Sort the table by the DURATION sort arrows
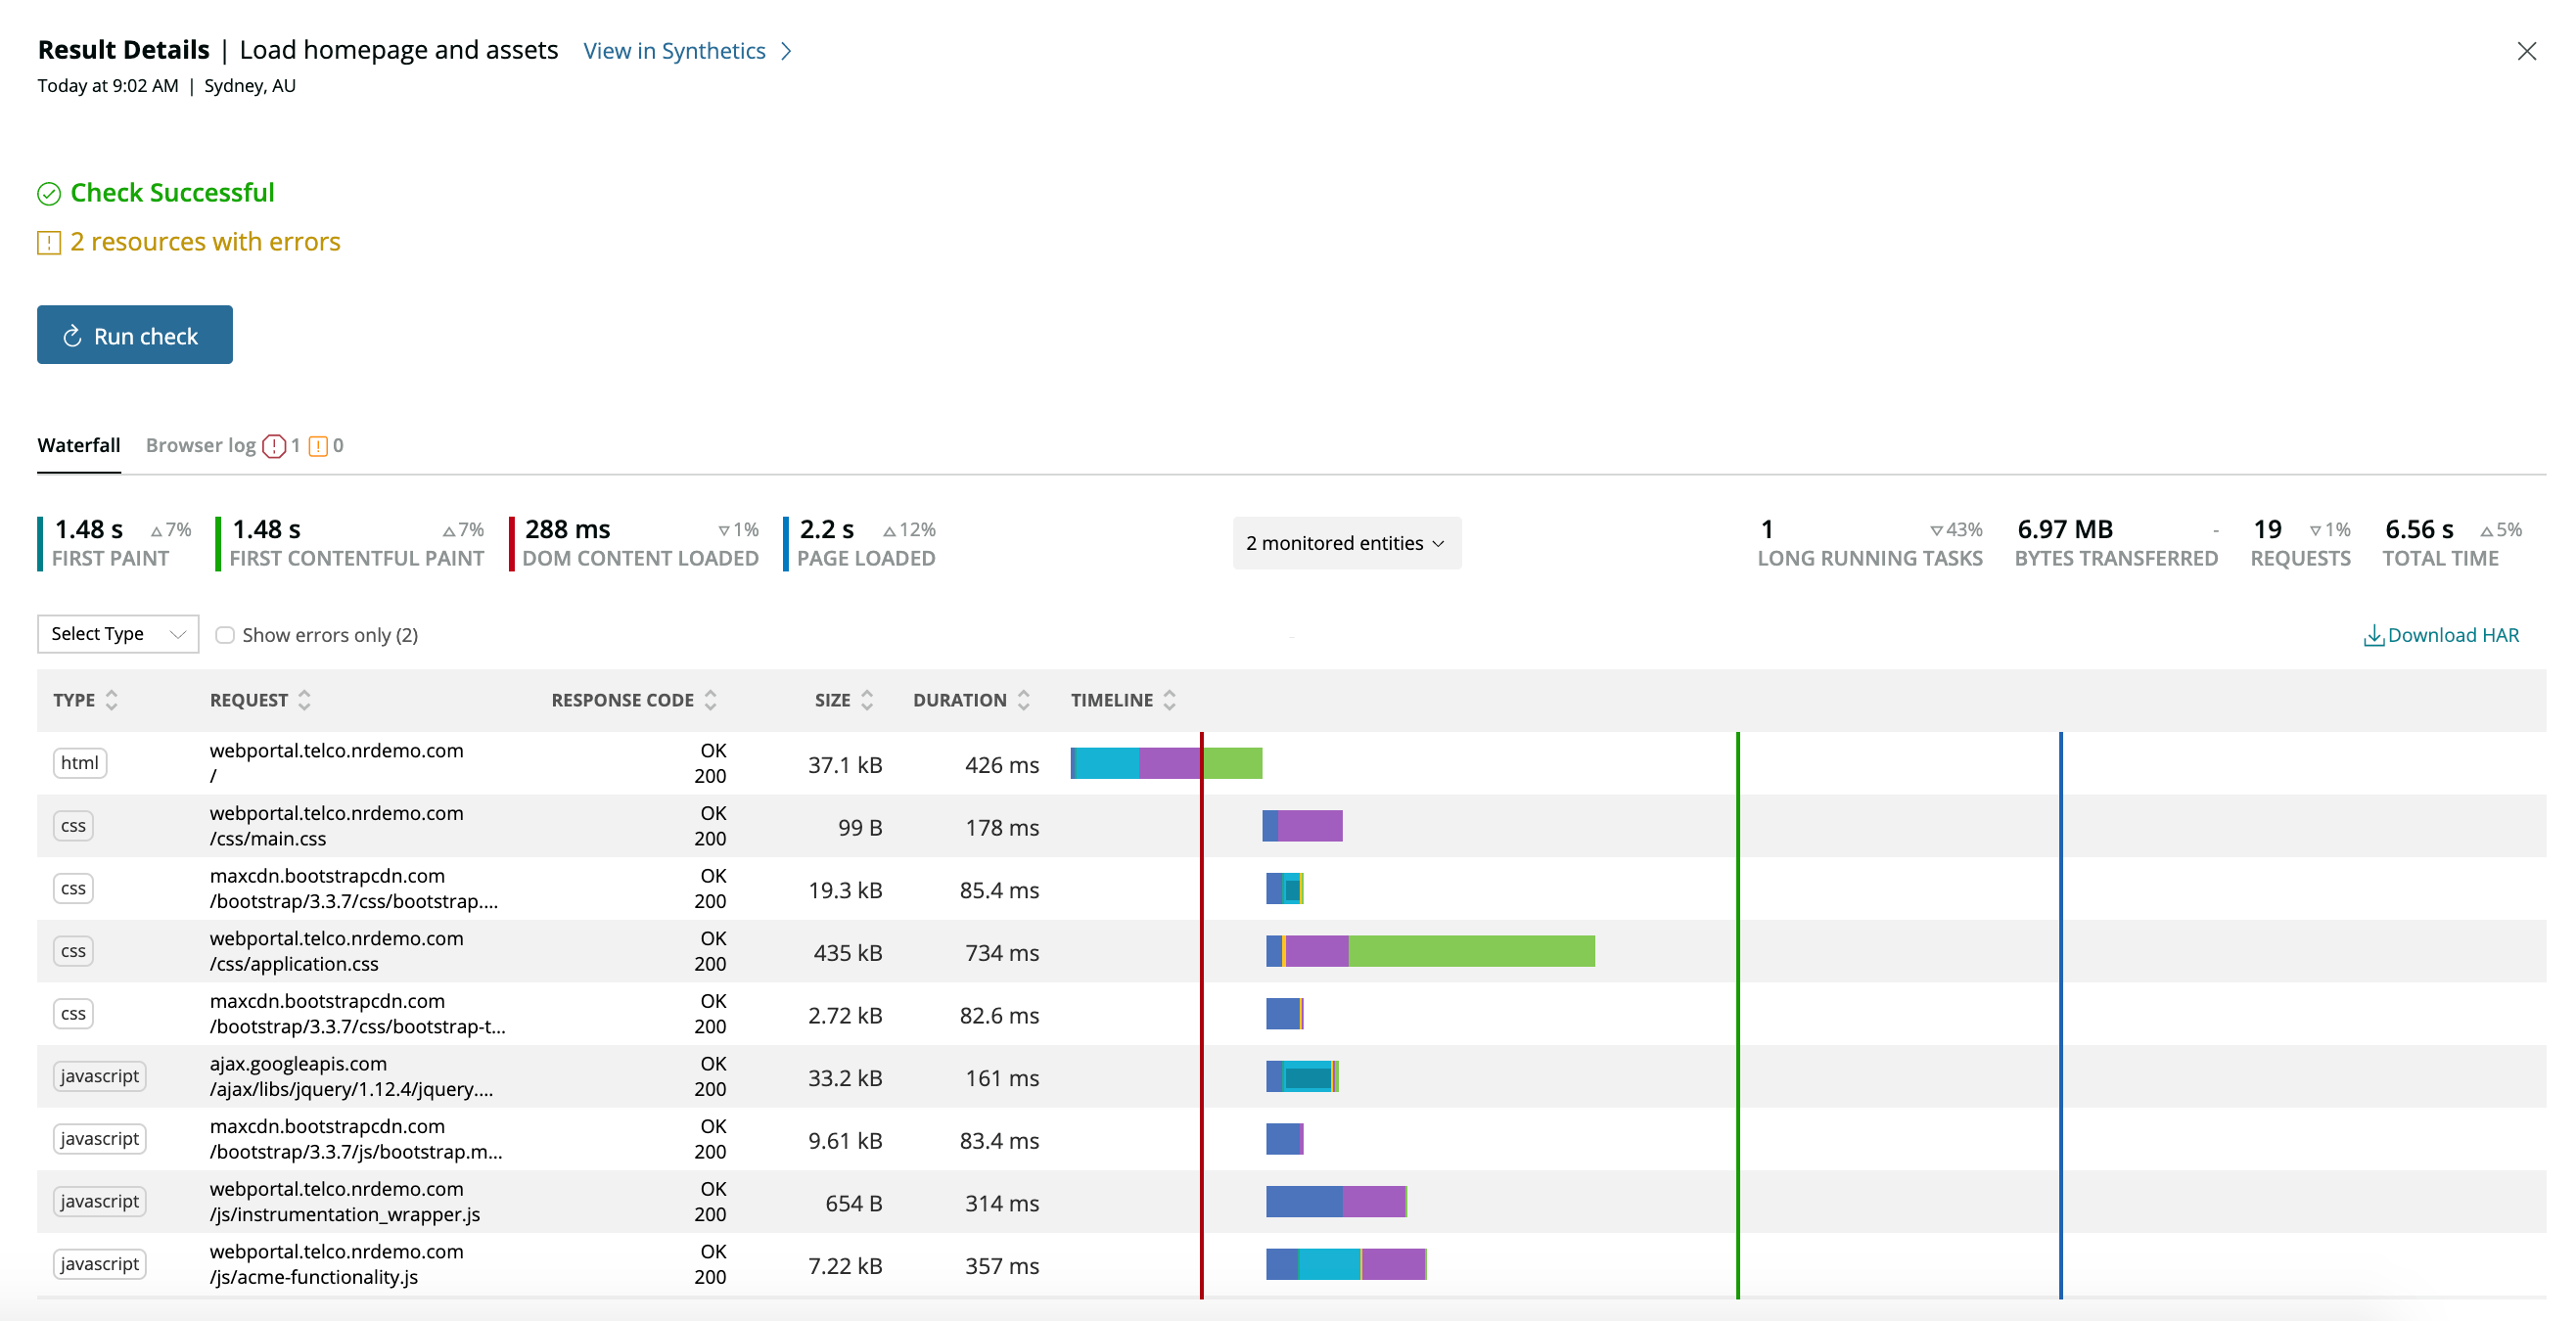Viewport: 2576px width, 1321px height. pyautogui.click(x=1023, y=700)
